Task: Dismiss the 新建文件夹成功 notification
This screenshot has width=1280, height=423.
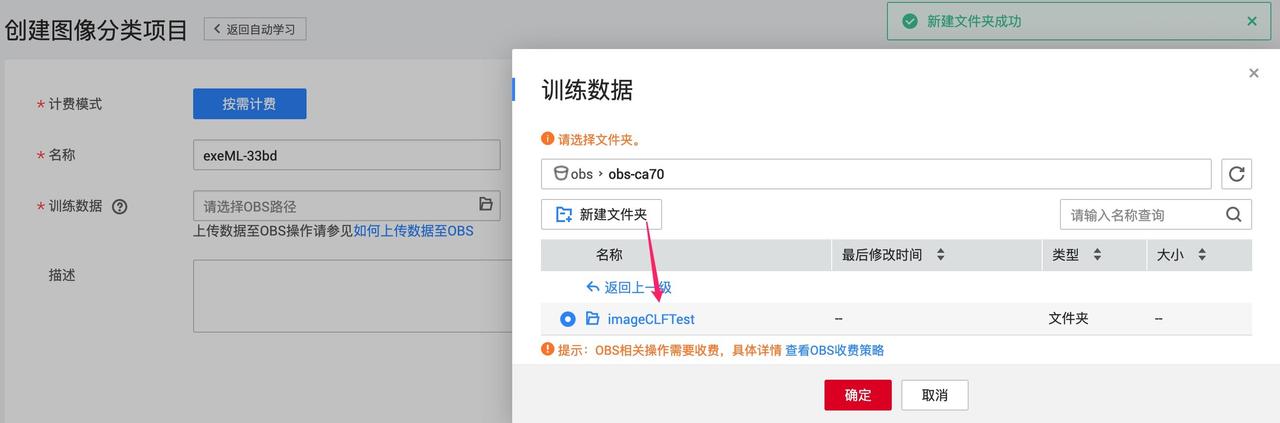Action: tap(1252, 21)
